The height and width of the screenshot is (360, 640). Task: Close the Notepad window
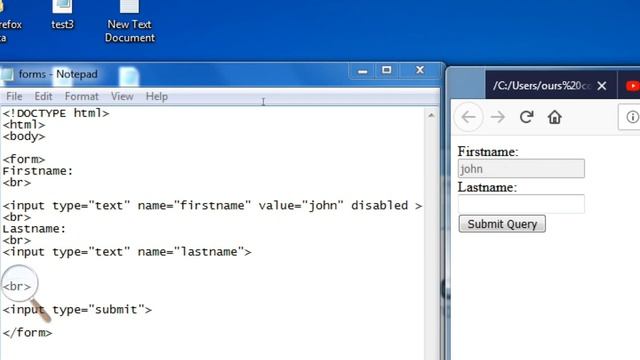(x=420, y=70)
